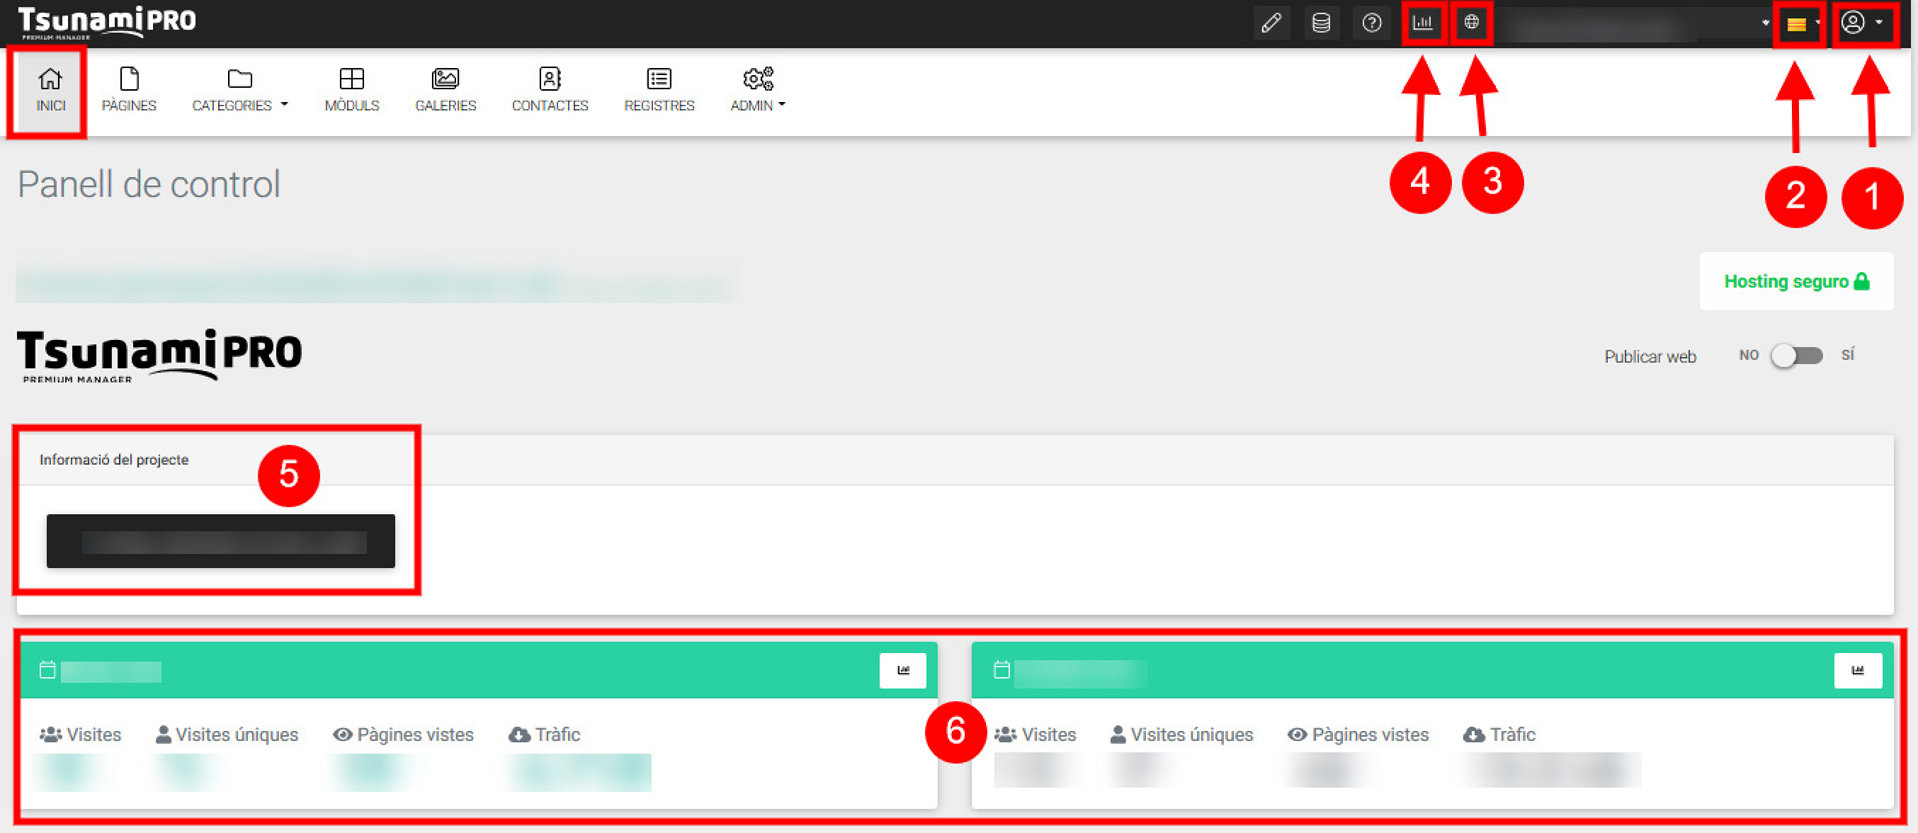Open the language flag dropdown
1918x833 pixels.
coord(1800,24)
